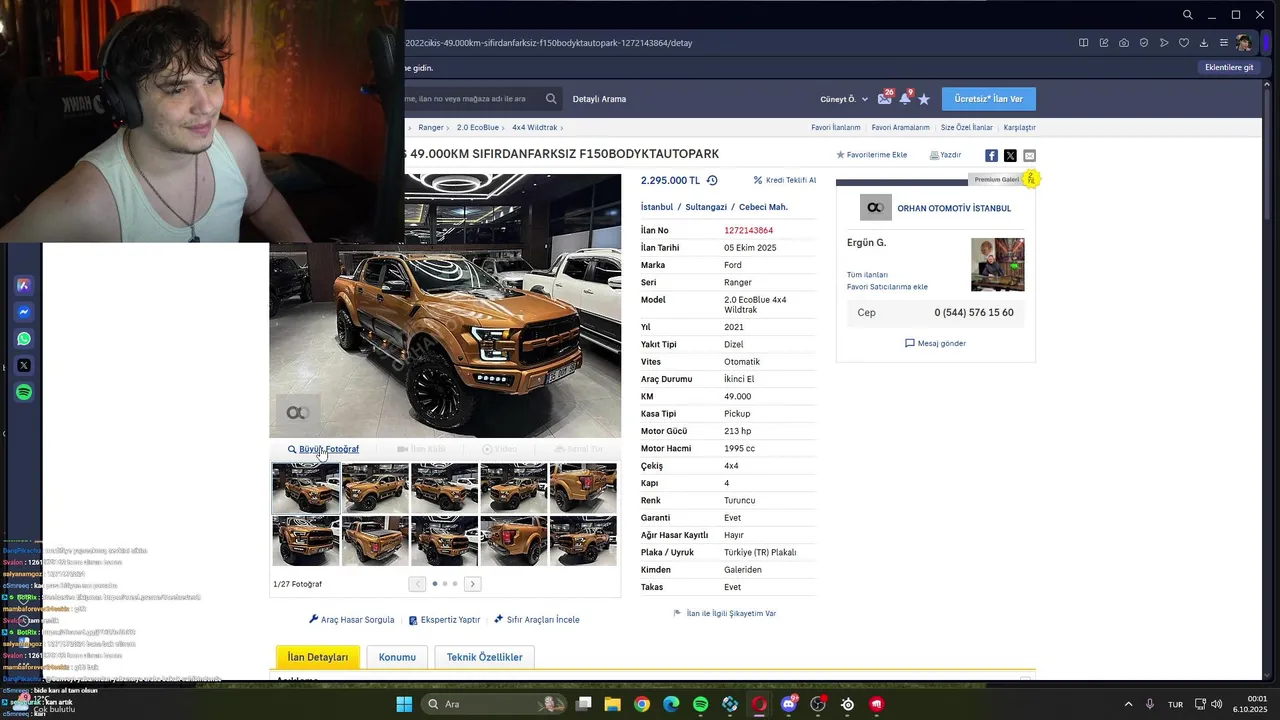Screen dimensions: 1280x720
Task: Click Ücretsiz İlan Ver button
Action: [989, 99]
